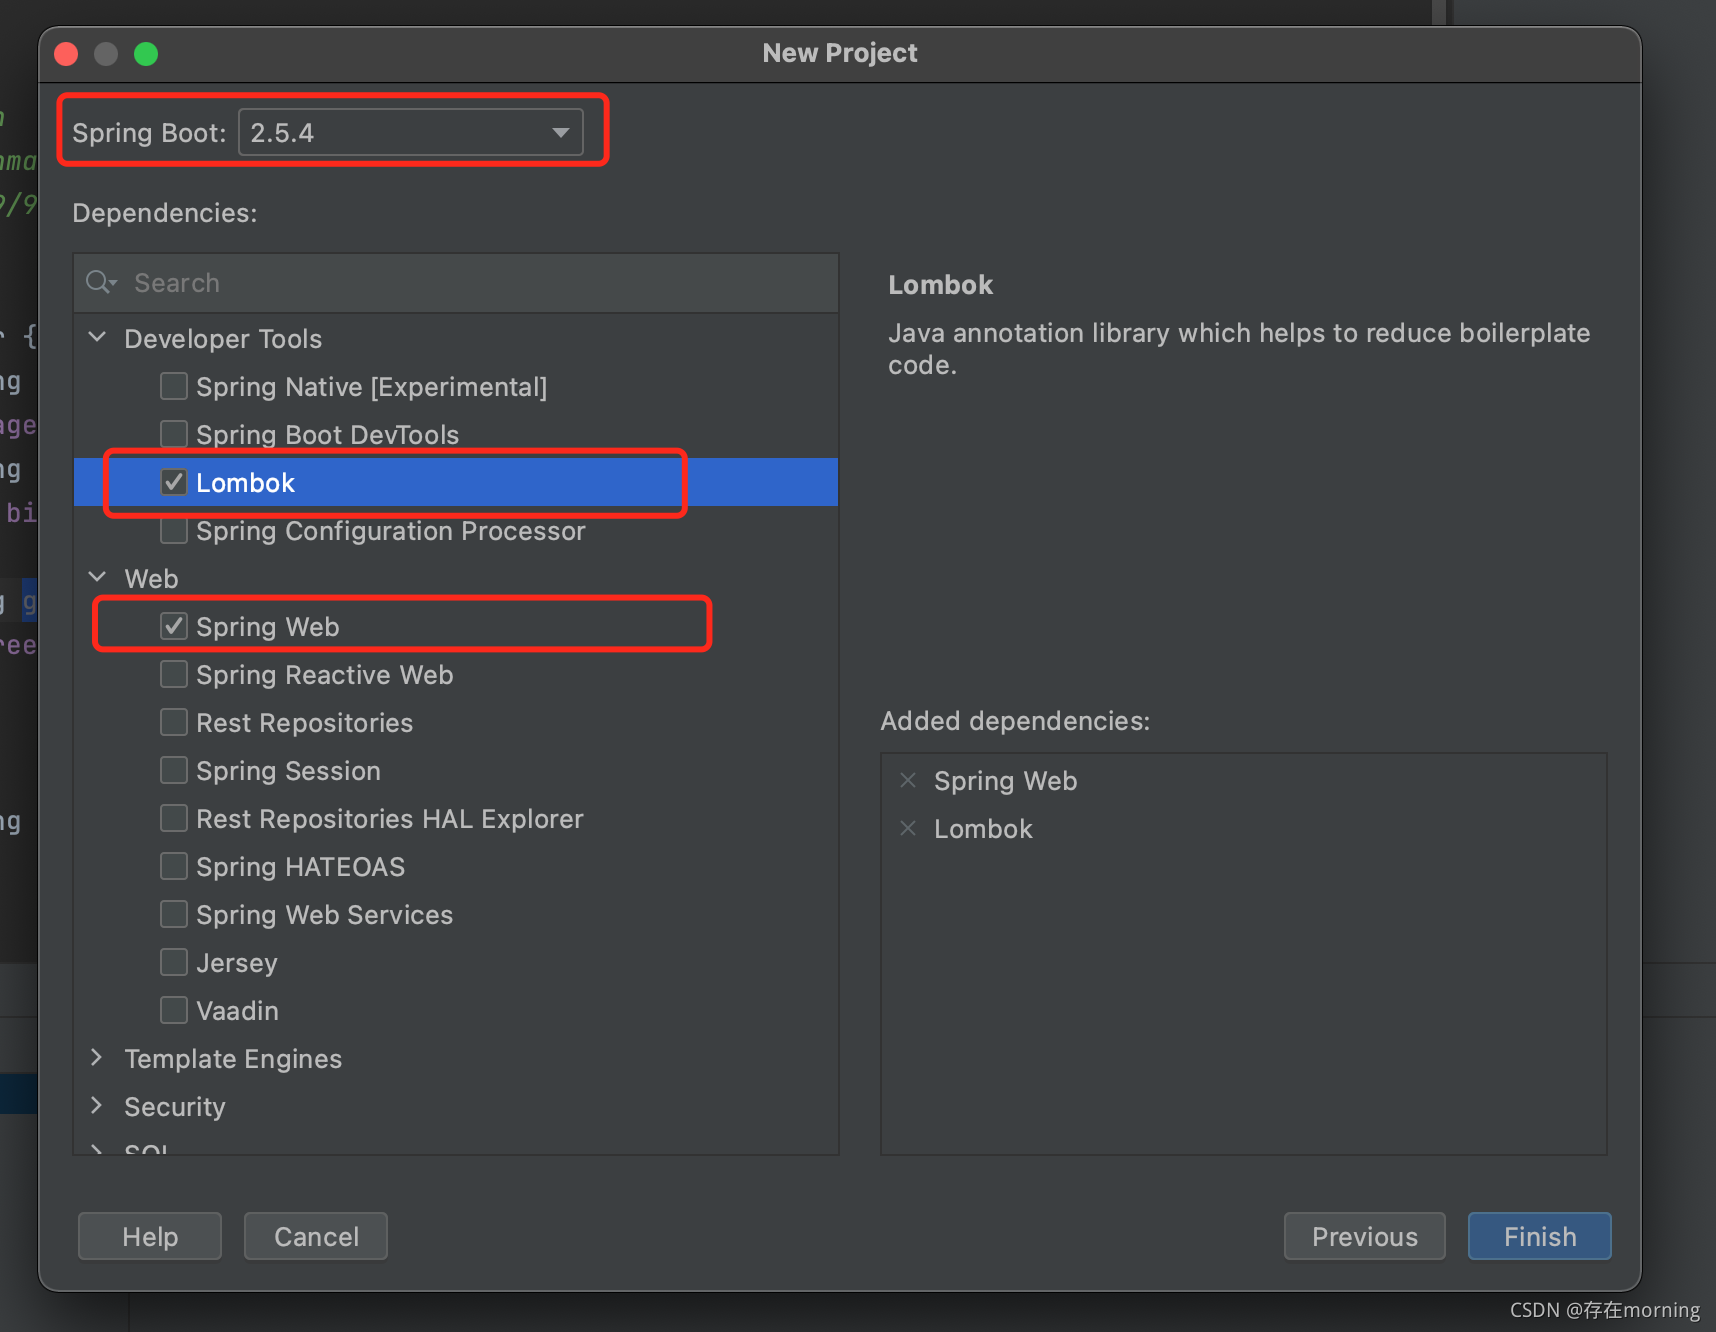Remove Spring Web from added dependencies
The width and height of the screenshot is (1716, 1332).
coord(908,780)
